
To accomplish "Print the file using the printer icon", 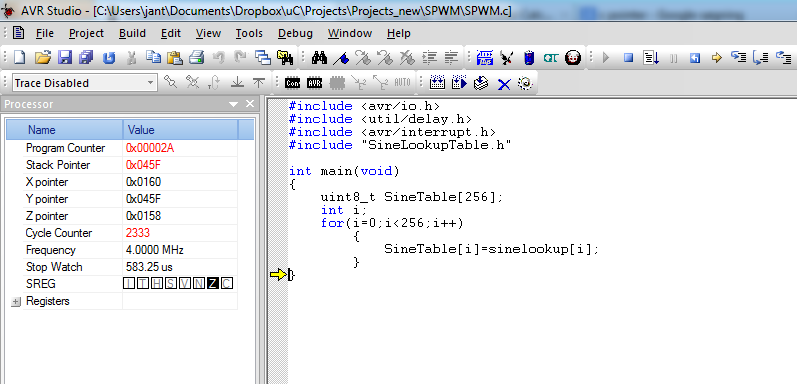I will tap(197, 57).
